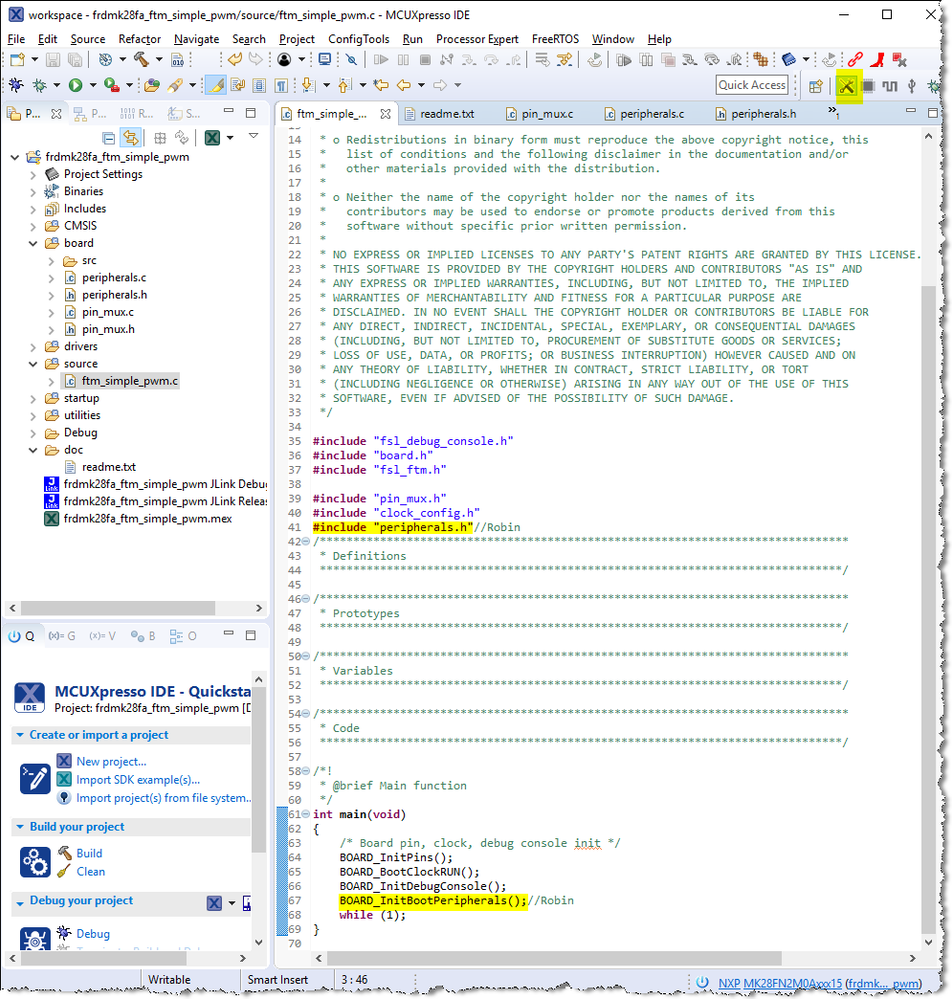Open the Project Explorer View Menu triangle

point(253,136)
